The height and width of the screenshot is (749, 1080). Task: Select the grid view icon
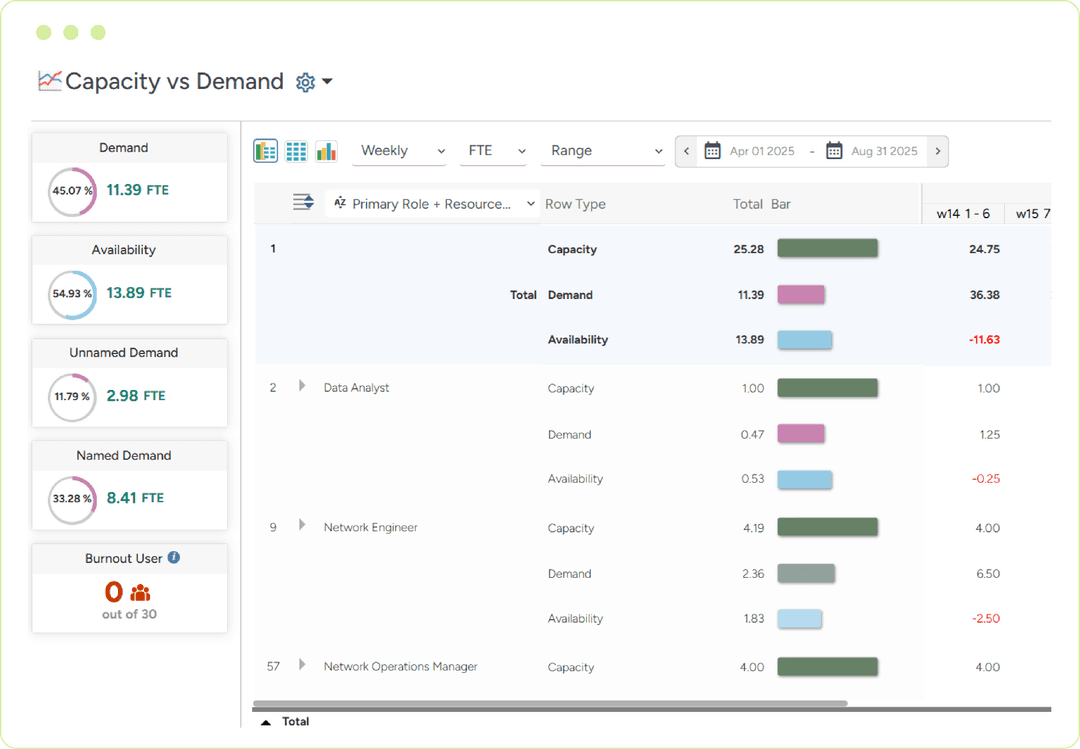(295, 150)
